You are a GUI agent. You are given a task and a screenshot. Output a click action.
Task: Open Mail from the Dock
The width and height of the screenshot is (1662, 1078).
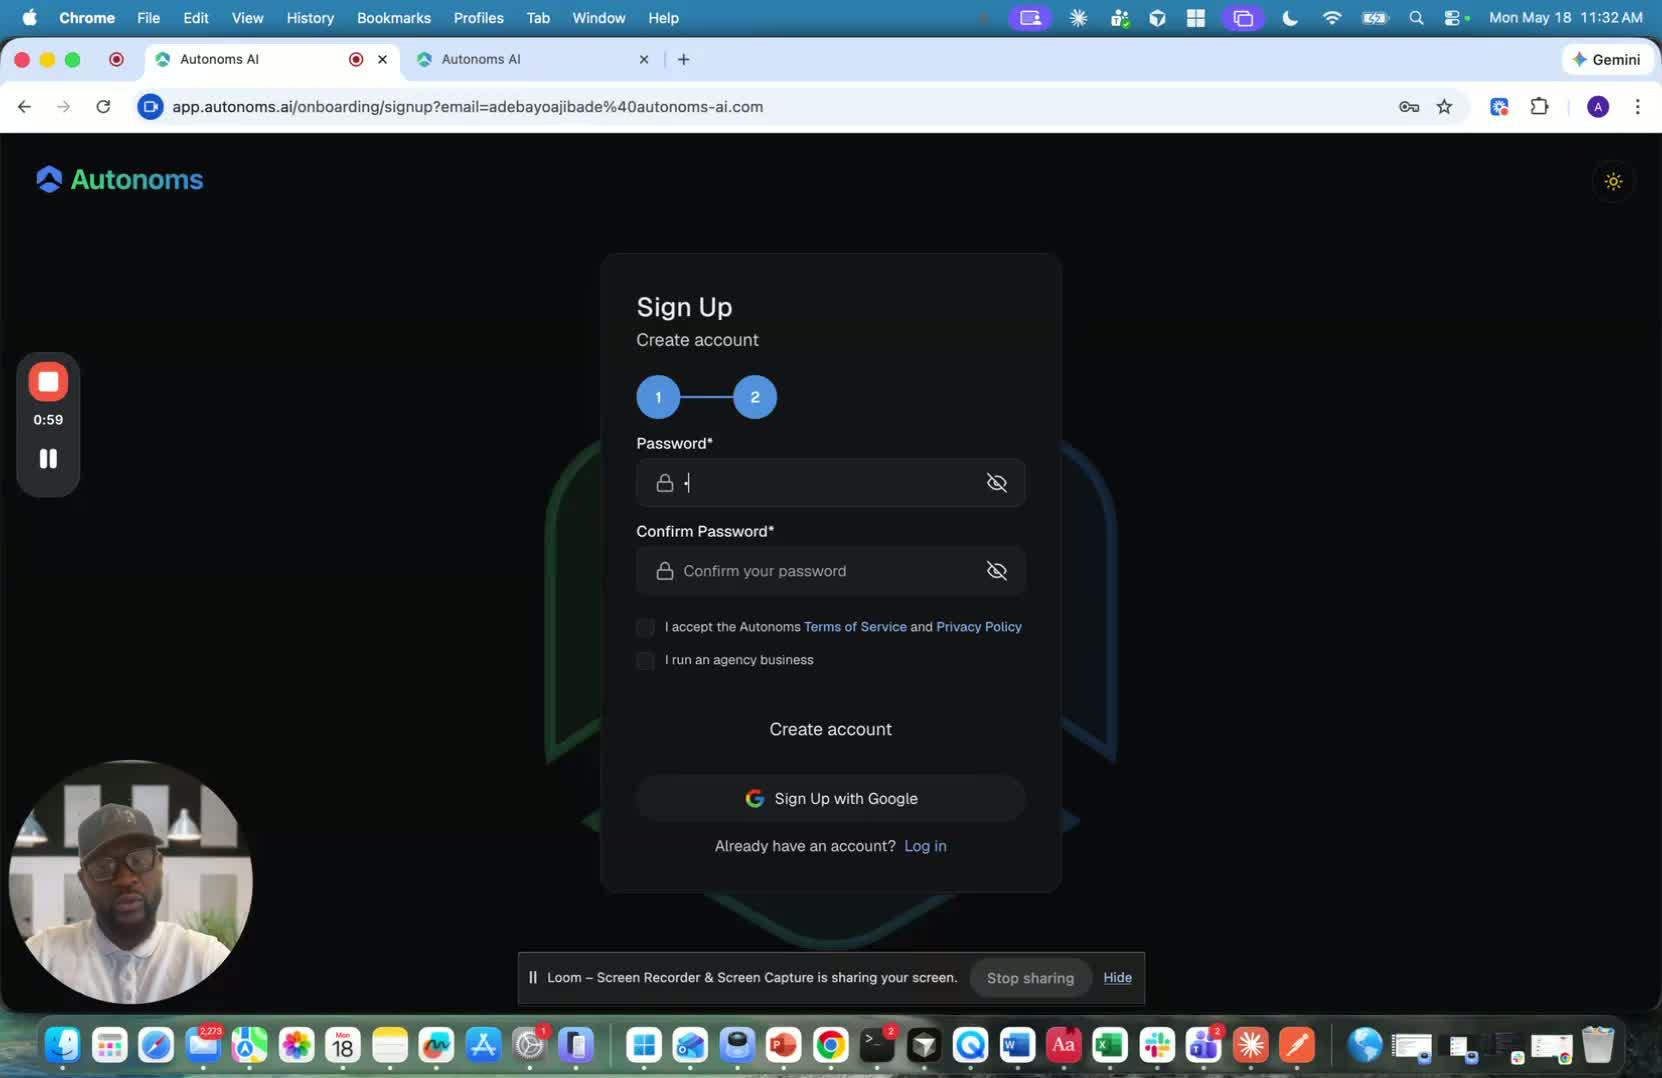tap(203, 1045)
